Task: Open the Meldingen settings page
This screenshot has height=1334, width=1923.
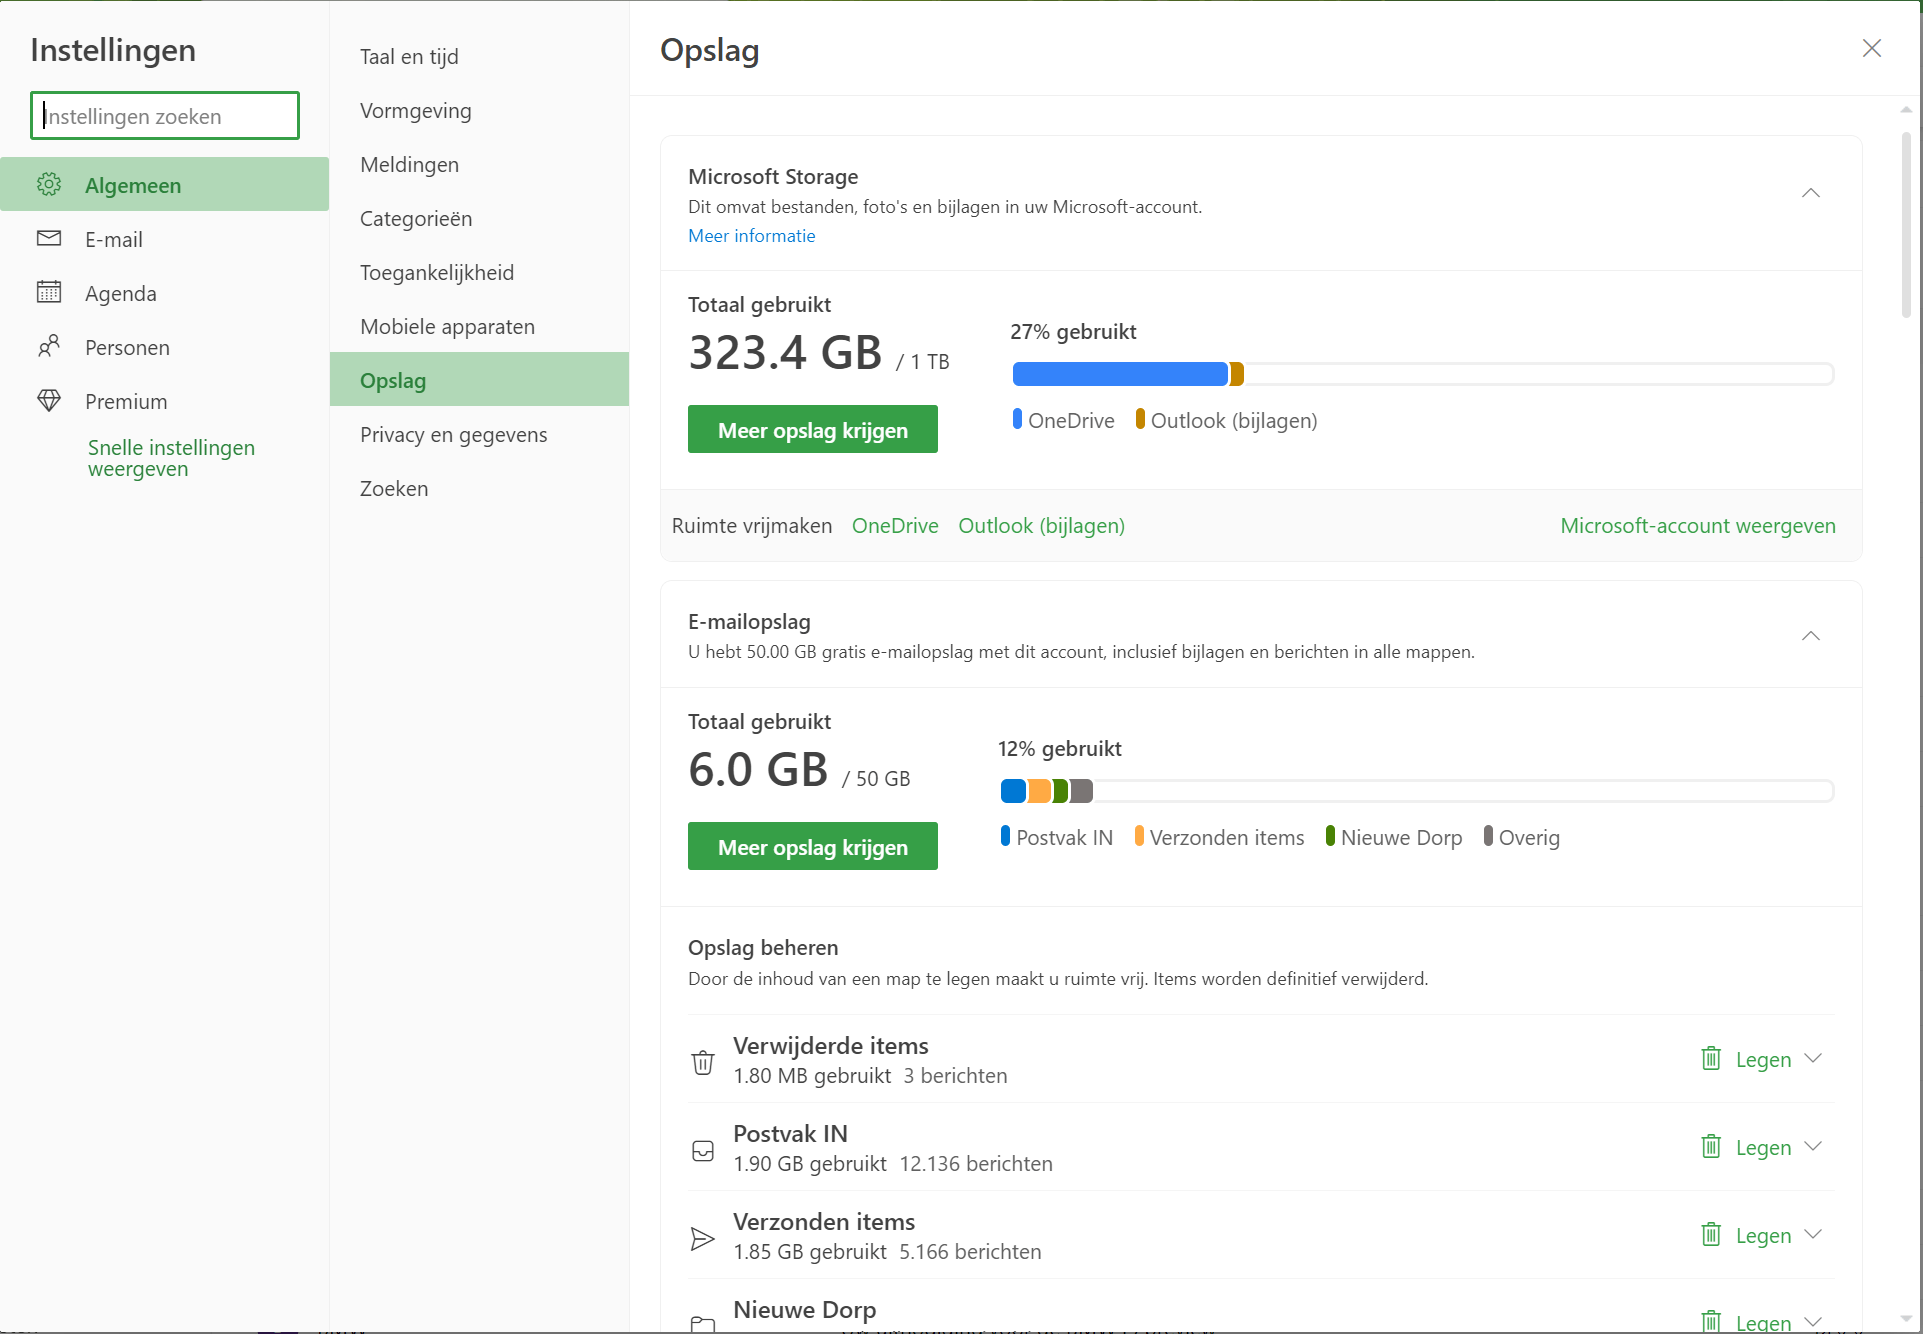Action: pyautogui.click(x=409, y=164)
